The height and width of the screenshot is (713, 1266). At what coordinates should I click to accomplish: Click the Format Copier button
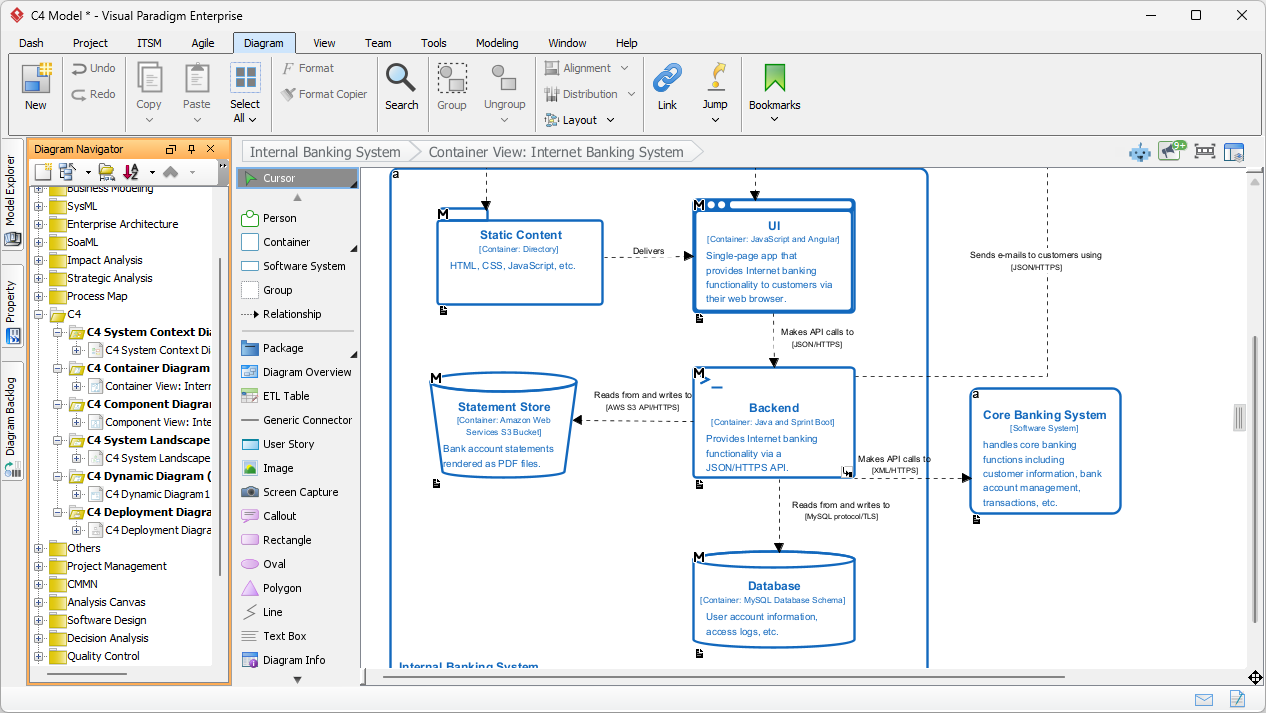[324, 94]
